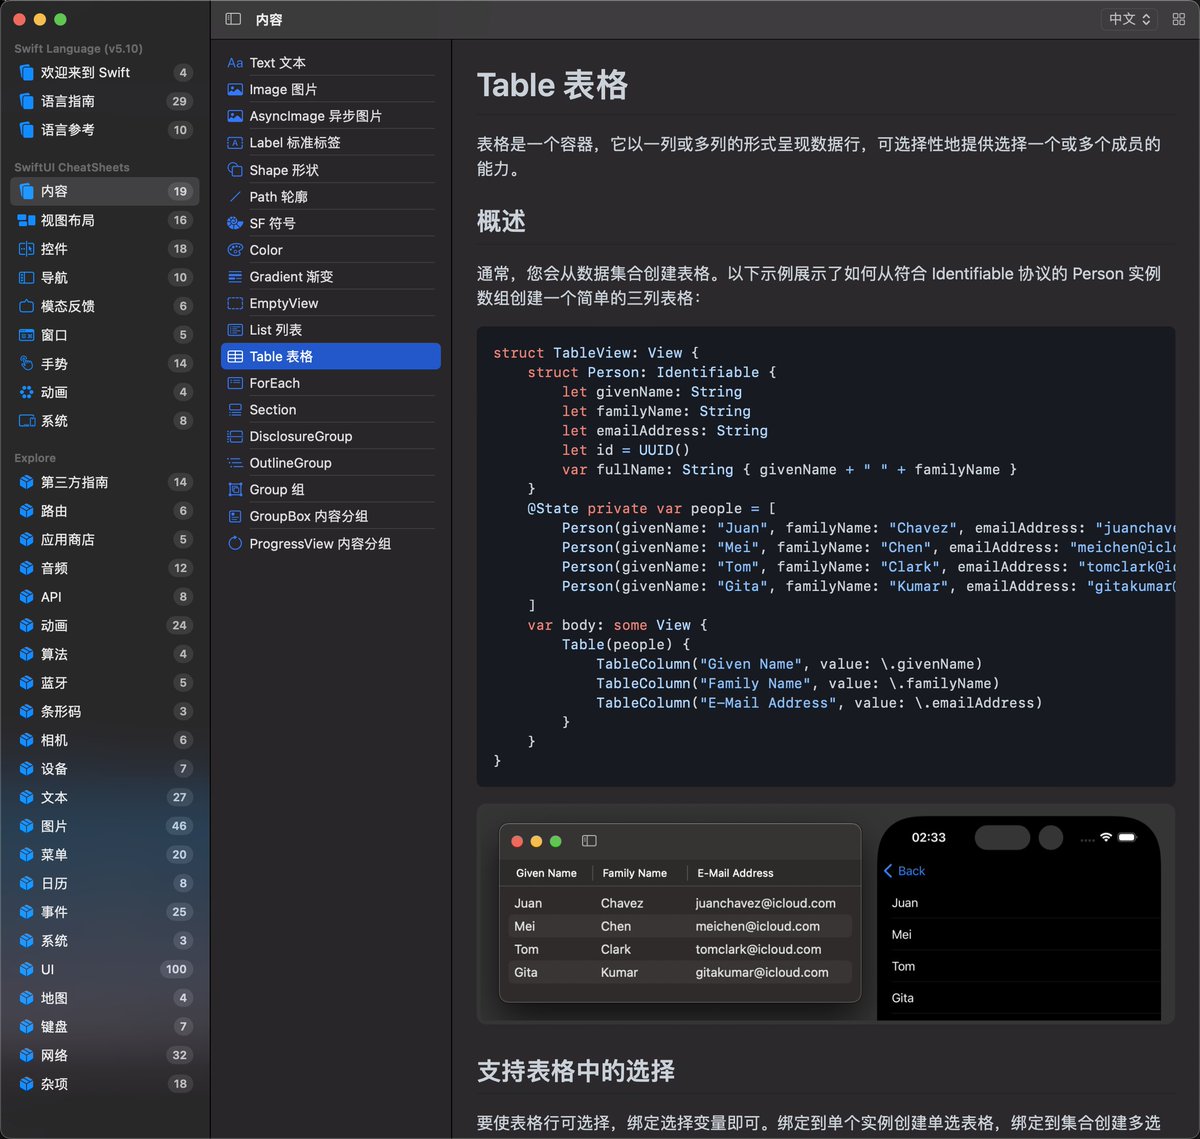Click the EmptyView dashed-frame icon
This screenshot has width=1200, height=1139.
235,303
